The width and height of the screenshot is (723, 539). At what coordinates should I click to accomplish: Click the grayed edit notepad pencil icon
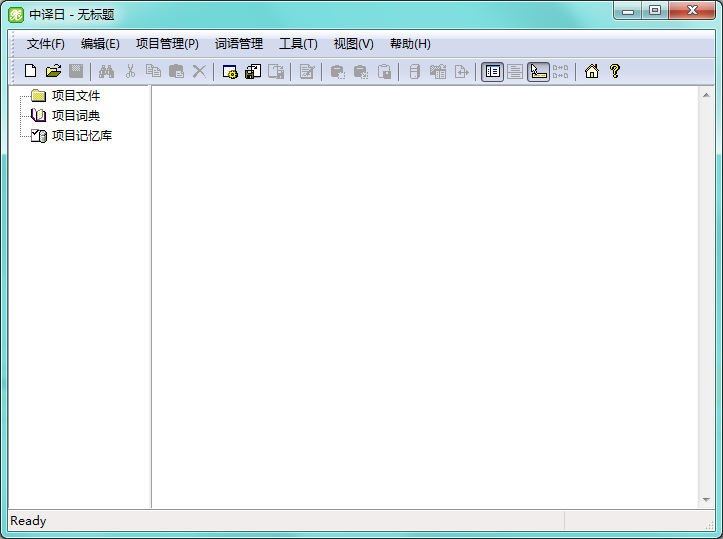click(307, 71)
